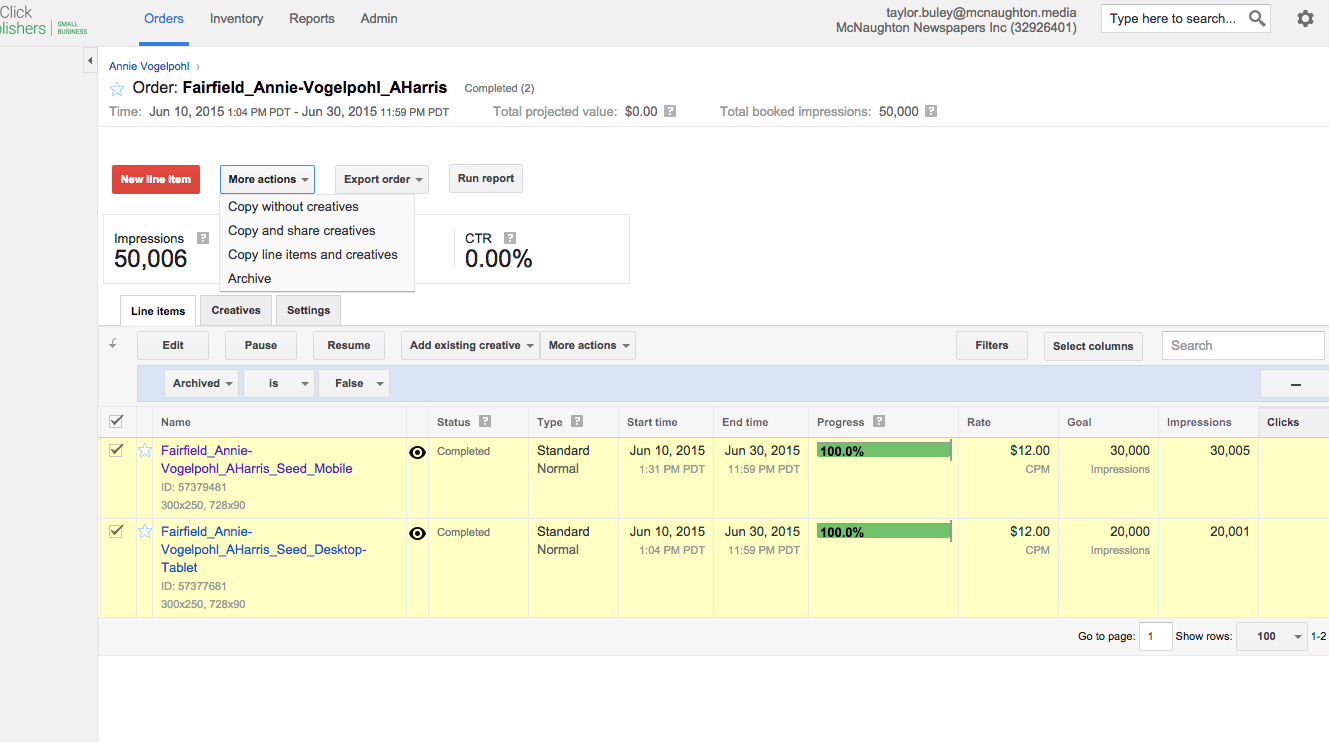Click the settings gear icon
The height and width of the screenshot is (742, 1329).
[1304, 19]
